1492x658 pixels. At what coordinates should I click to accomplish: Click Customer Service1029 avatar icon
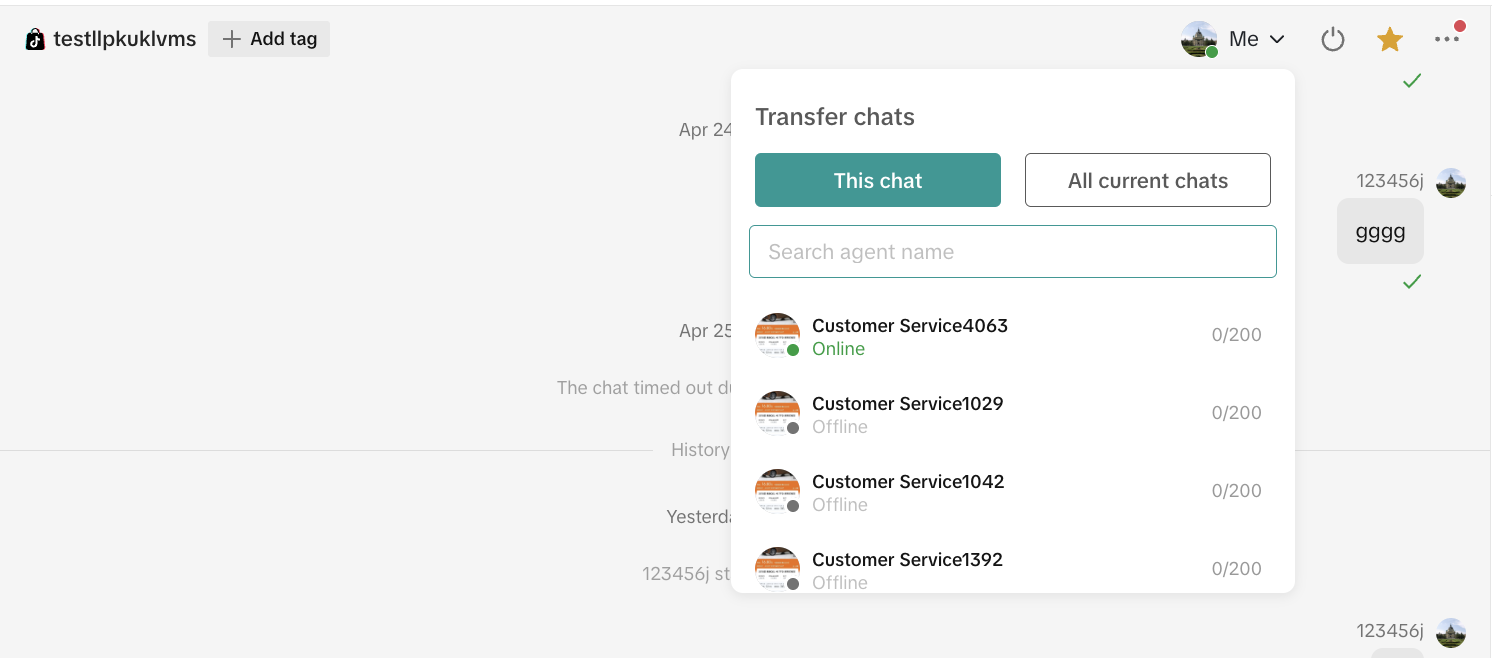point(777,413)
